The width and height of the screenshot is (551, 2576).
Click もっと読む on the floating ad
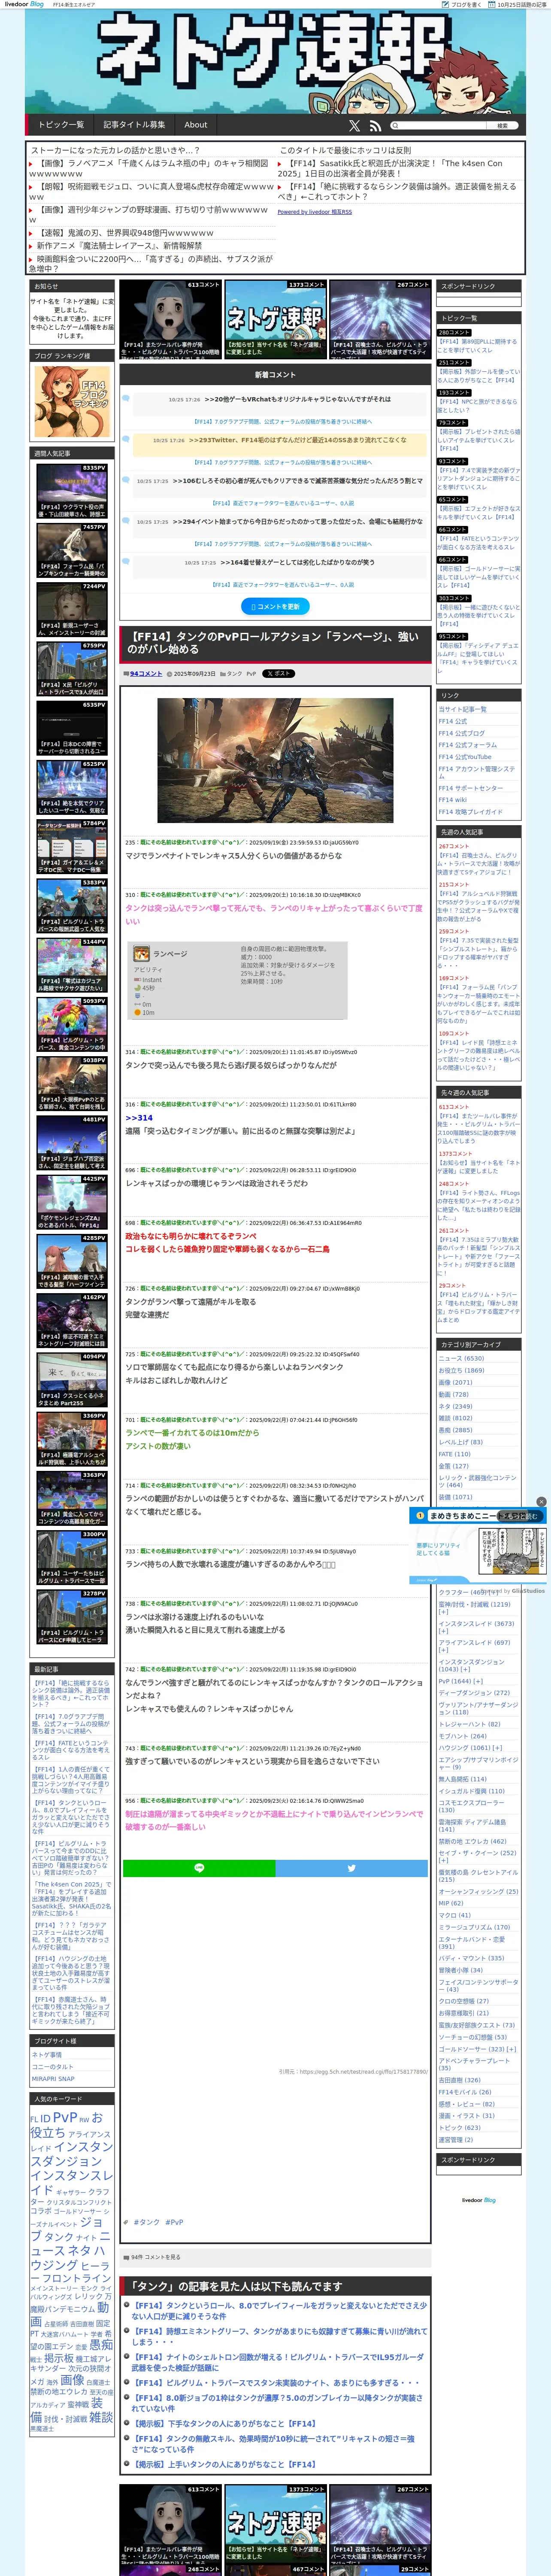pyautogui.click(x=521, y=1516)
